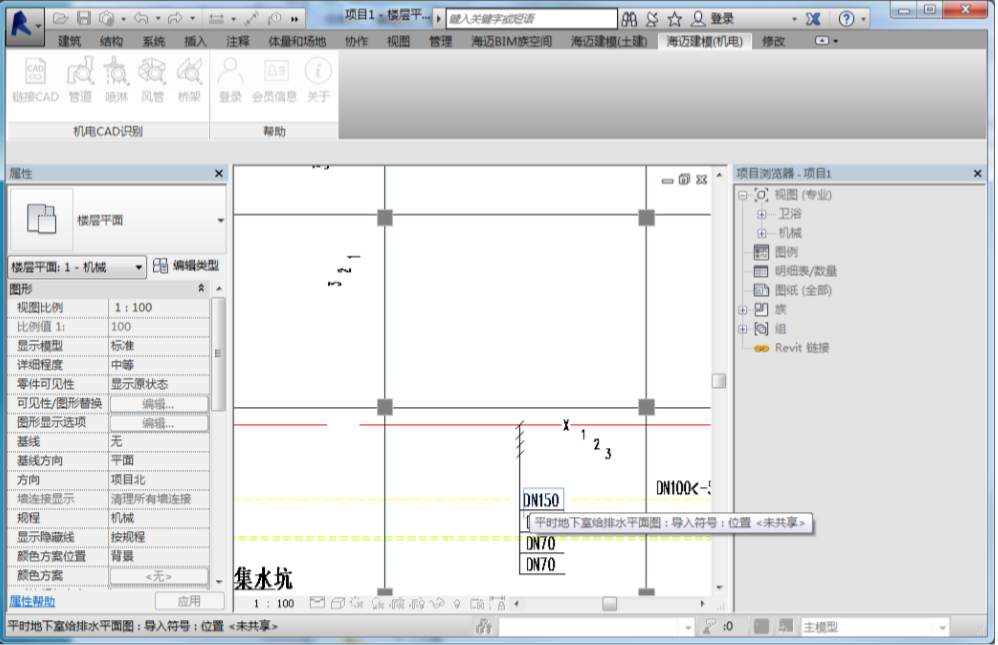The image size is (998, 645).
Task: Switch to the 注释 tab
Action: coord(237,41)
